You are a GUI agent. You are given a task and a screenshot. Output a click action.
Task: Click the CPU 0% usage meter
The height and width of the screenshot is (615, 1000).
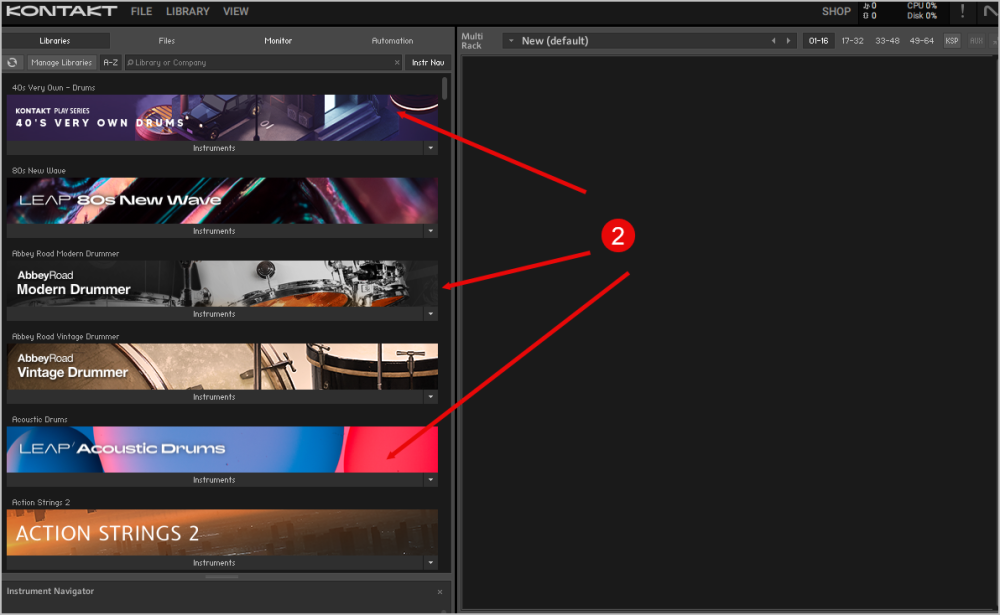point(922,6)
